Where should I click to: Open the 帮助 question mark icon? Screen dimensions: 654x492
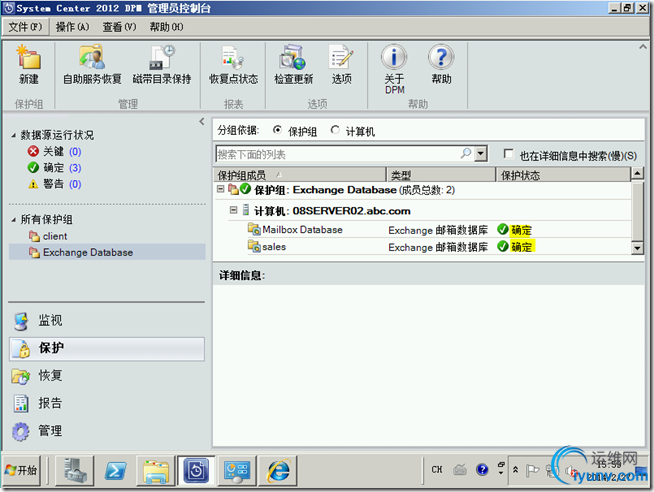(x=441, y=57)
